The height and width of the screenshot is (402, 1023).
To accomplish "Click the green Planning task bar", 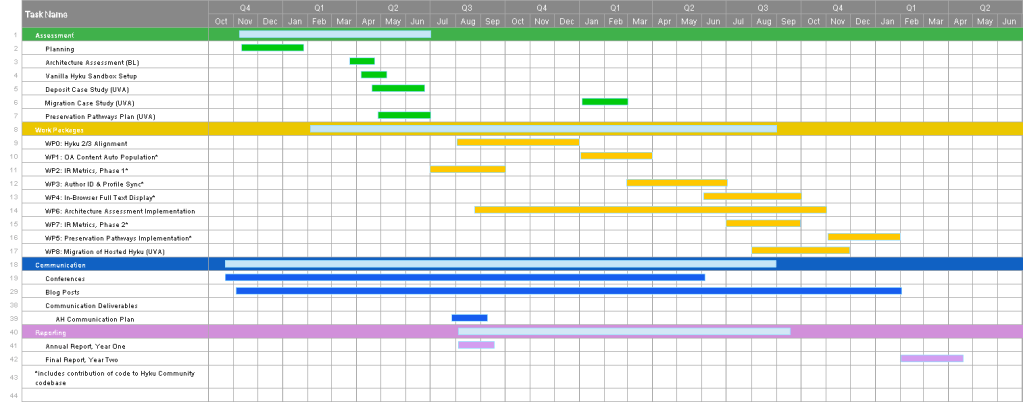I will [x=272, y=48].
